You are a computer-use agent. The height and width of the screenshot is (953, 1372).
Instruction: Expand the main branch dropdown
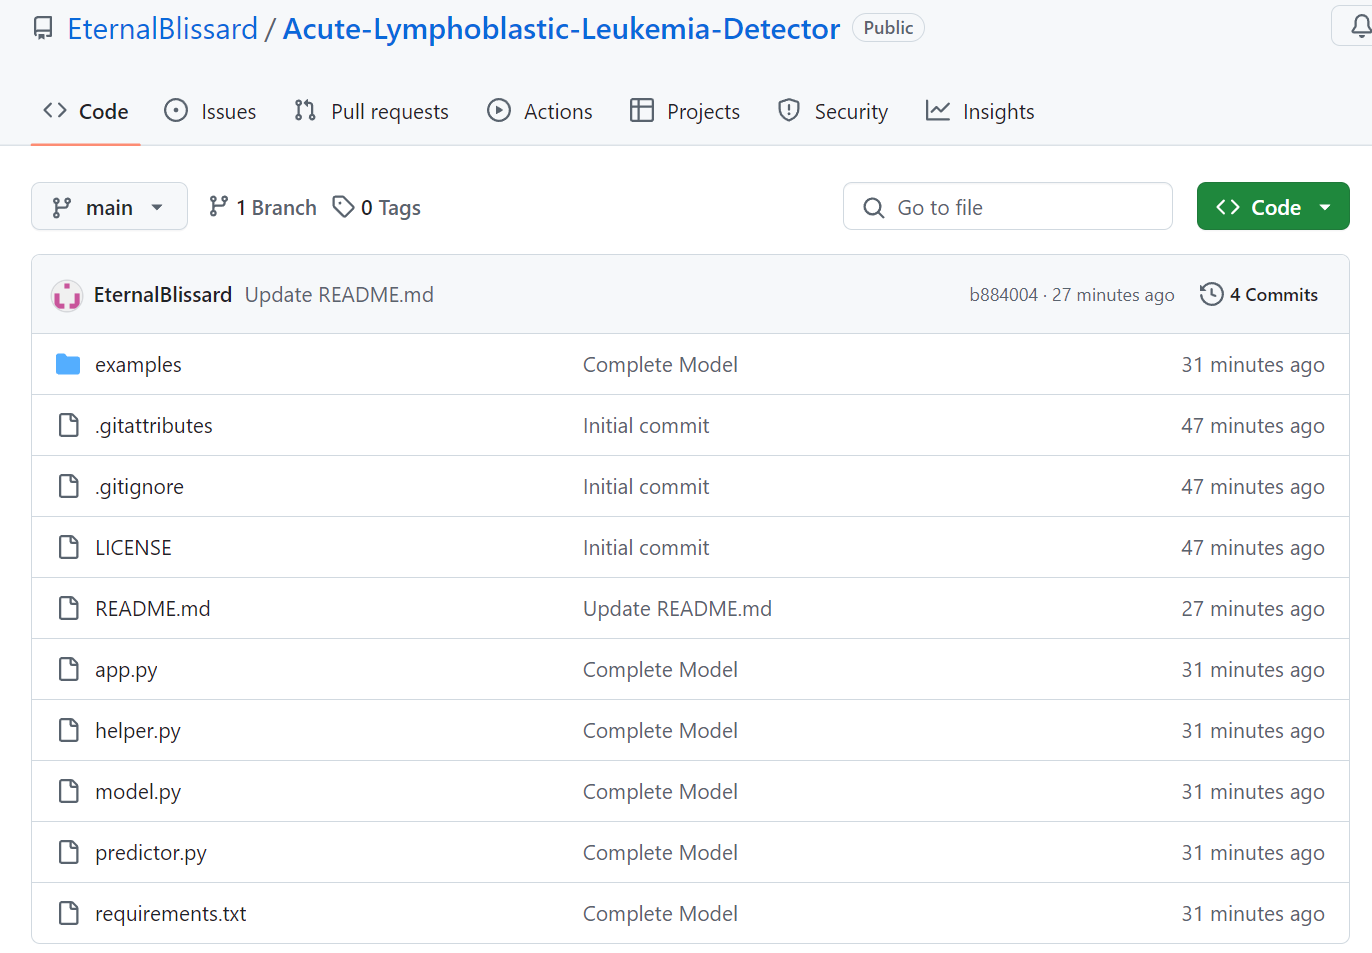109,207
